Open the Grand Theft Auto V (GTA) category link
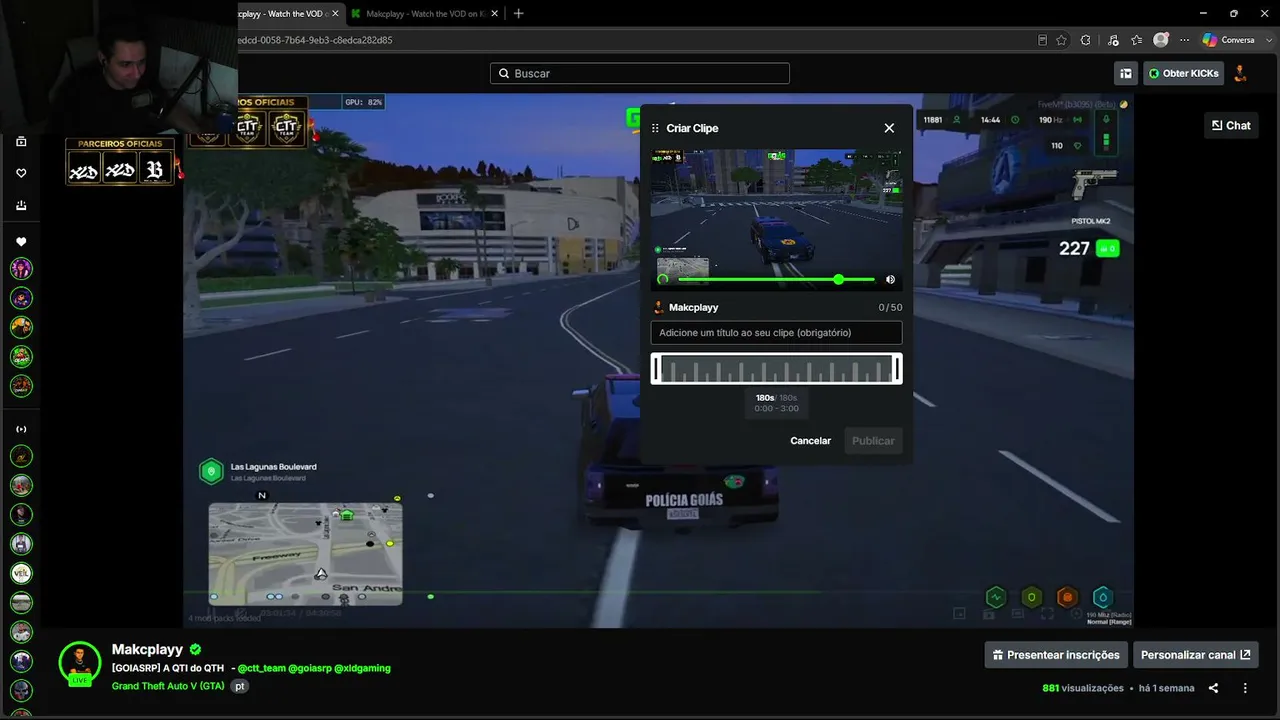The image size is (1280, 720). click(x=168, y=686)
